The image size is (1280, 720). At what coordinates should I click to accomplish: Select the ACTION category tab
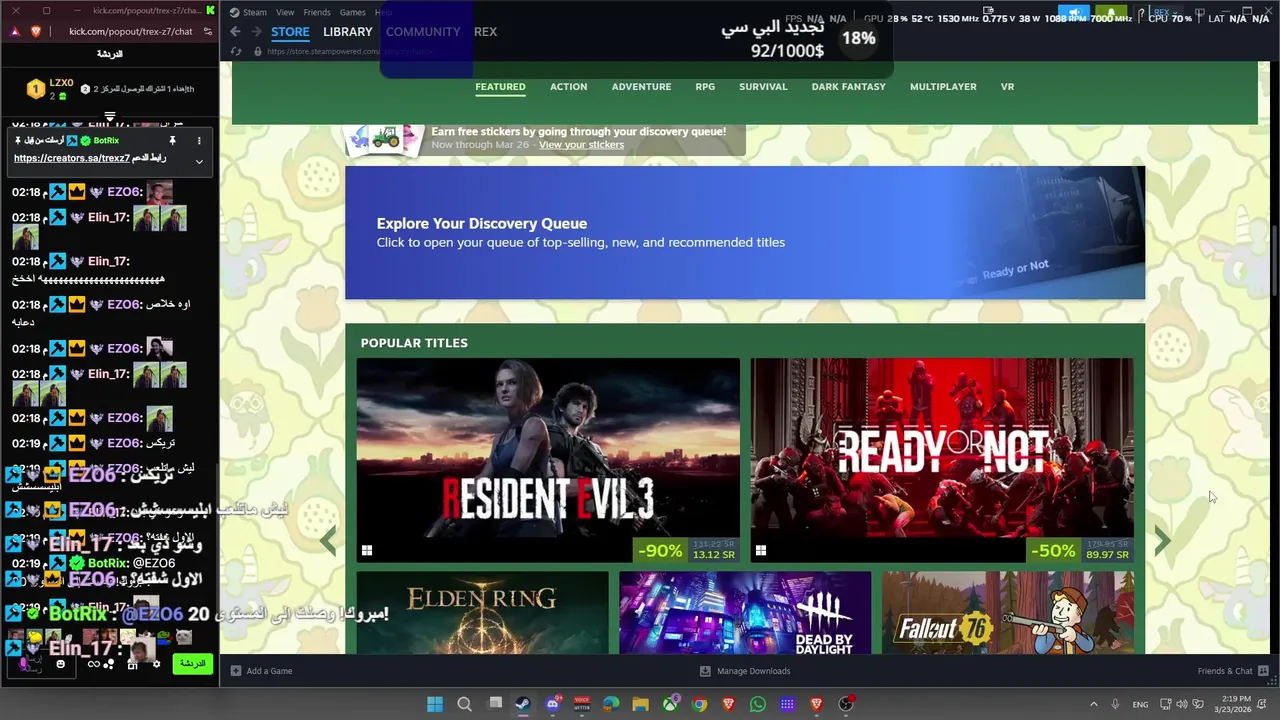(568, 87)
